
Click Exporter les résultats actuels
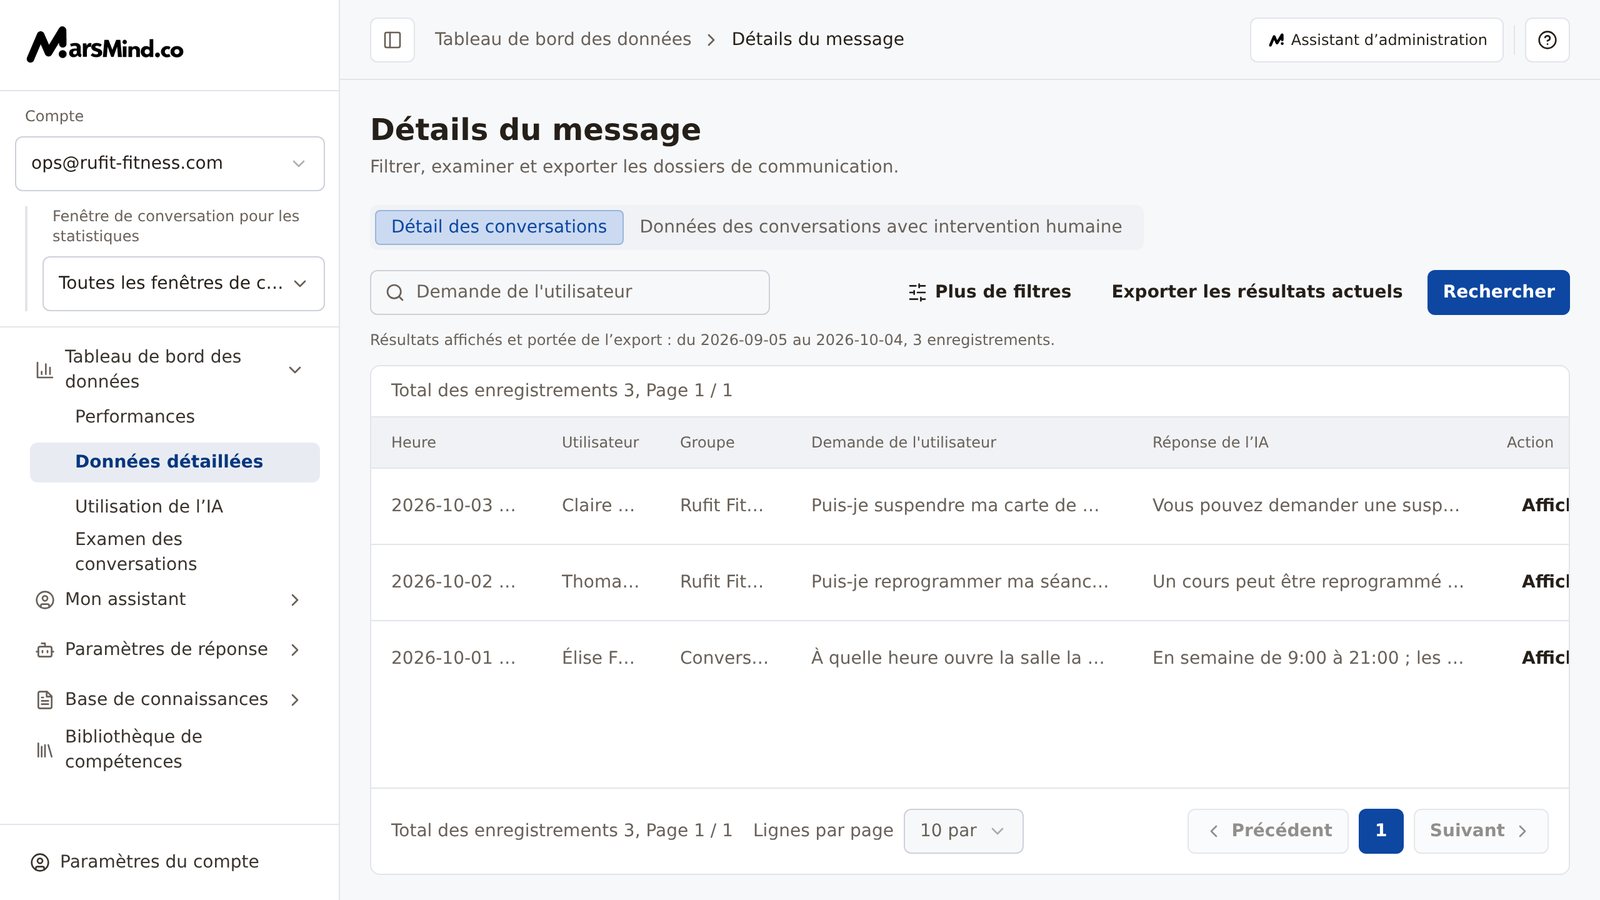[1257, 292]
